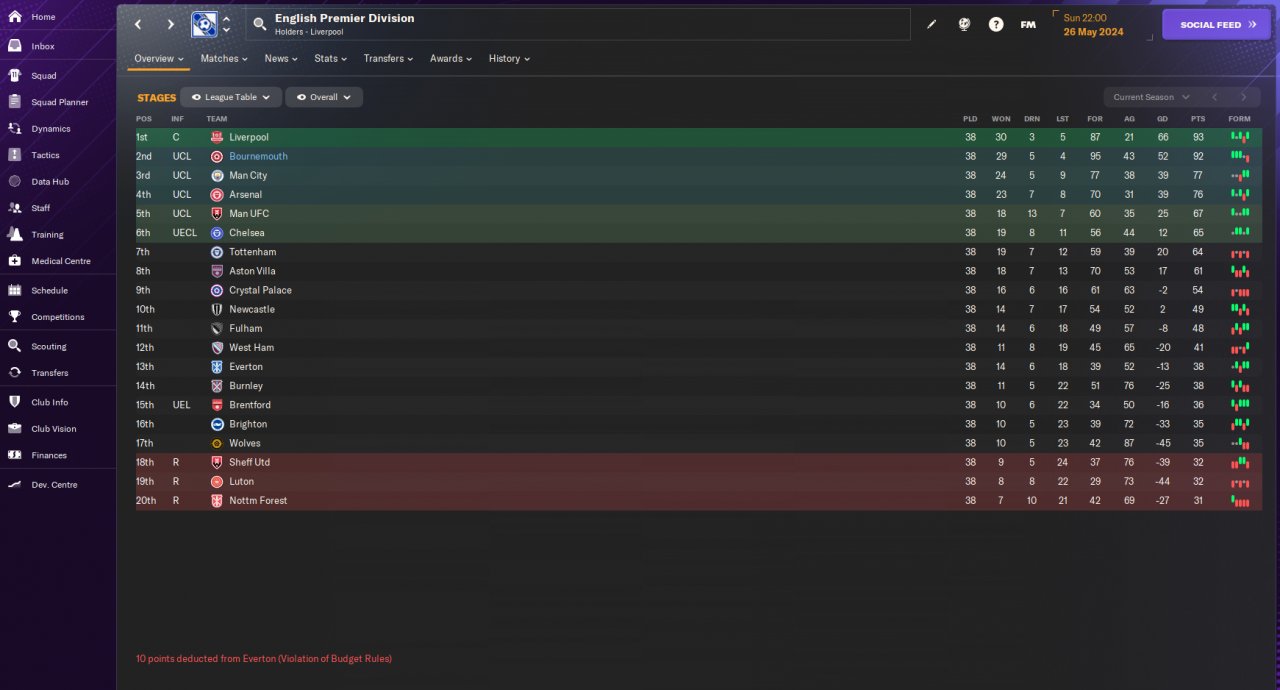Click the Liverpool club badge

coord(217,137)
